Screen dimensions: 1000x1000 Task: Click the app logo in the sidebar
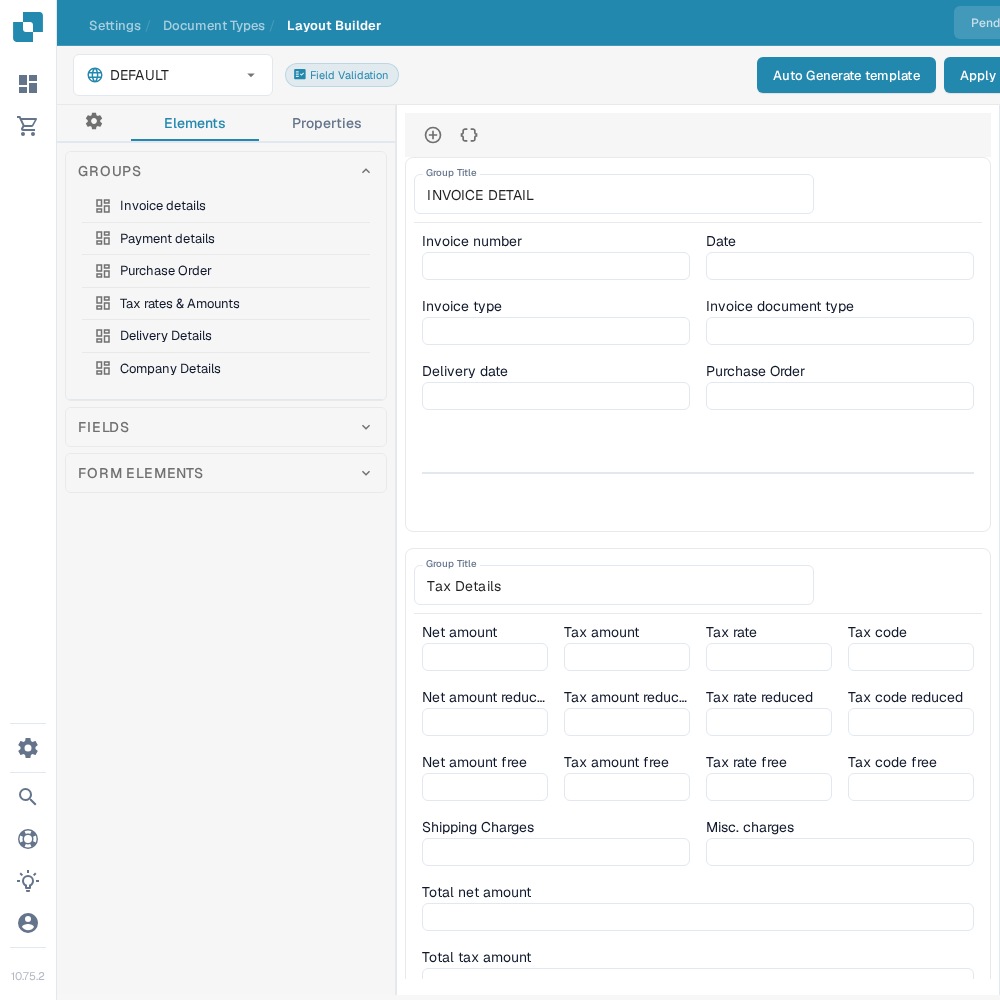[x=28, y=27]
